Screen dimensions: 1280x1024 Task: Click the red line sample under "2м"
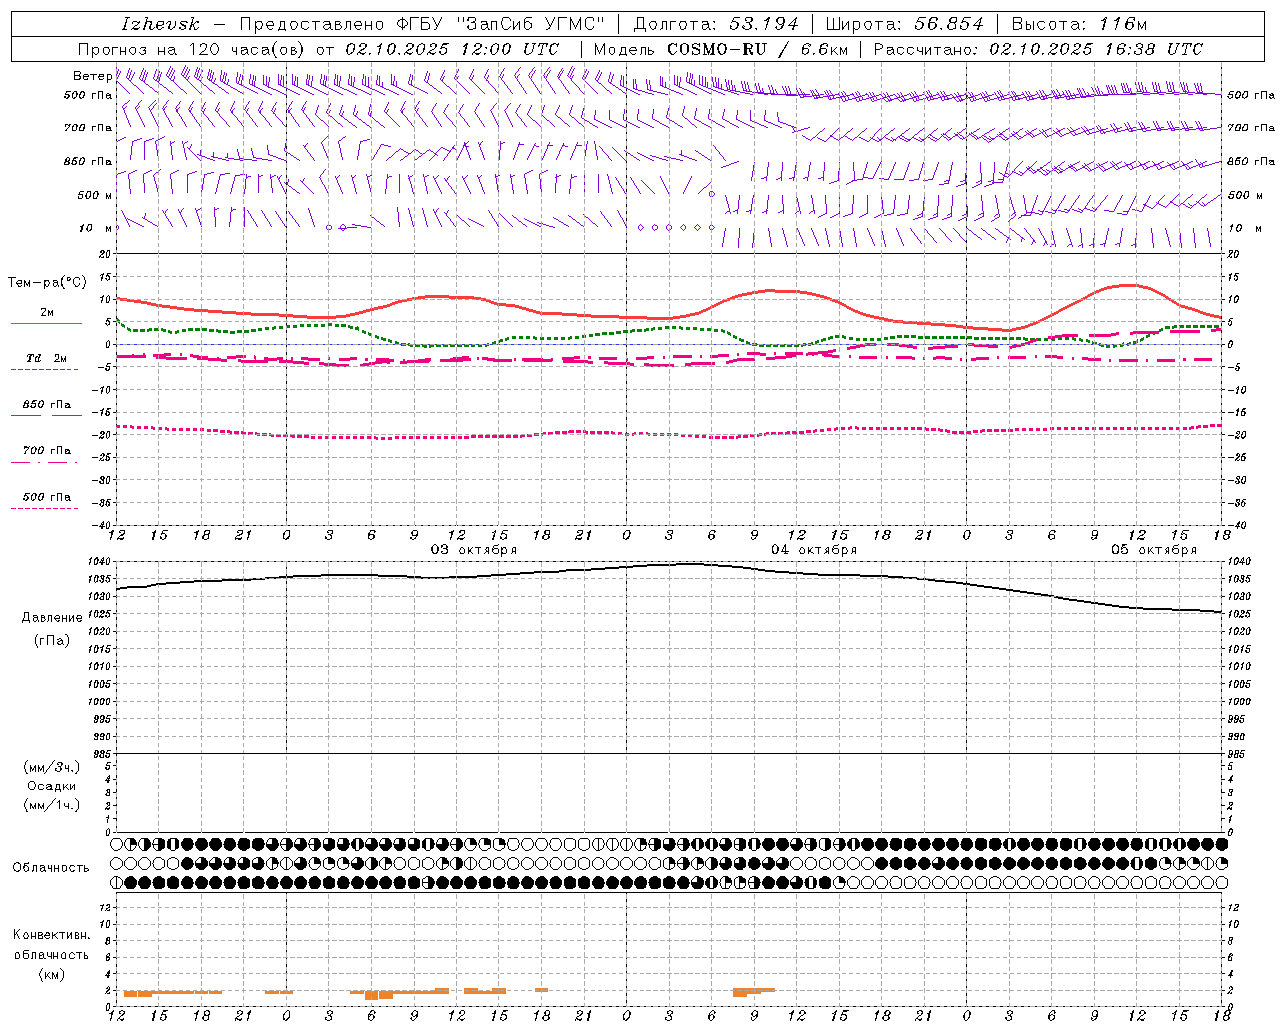[46, 324]
